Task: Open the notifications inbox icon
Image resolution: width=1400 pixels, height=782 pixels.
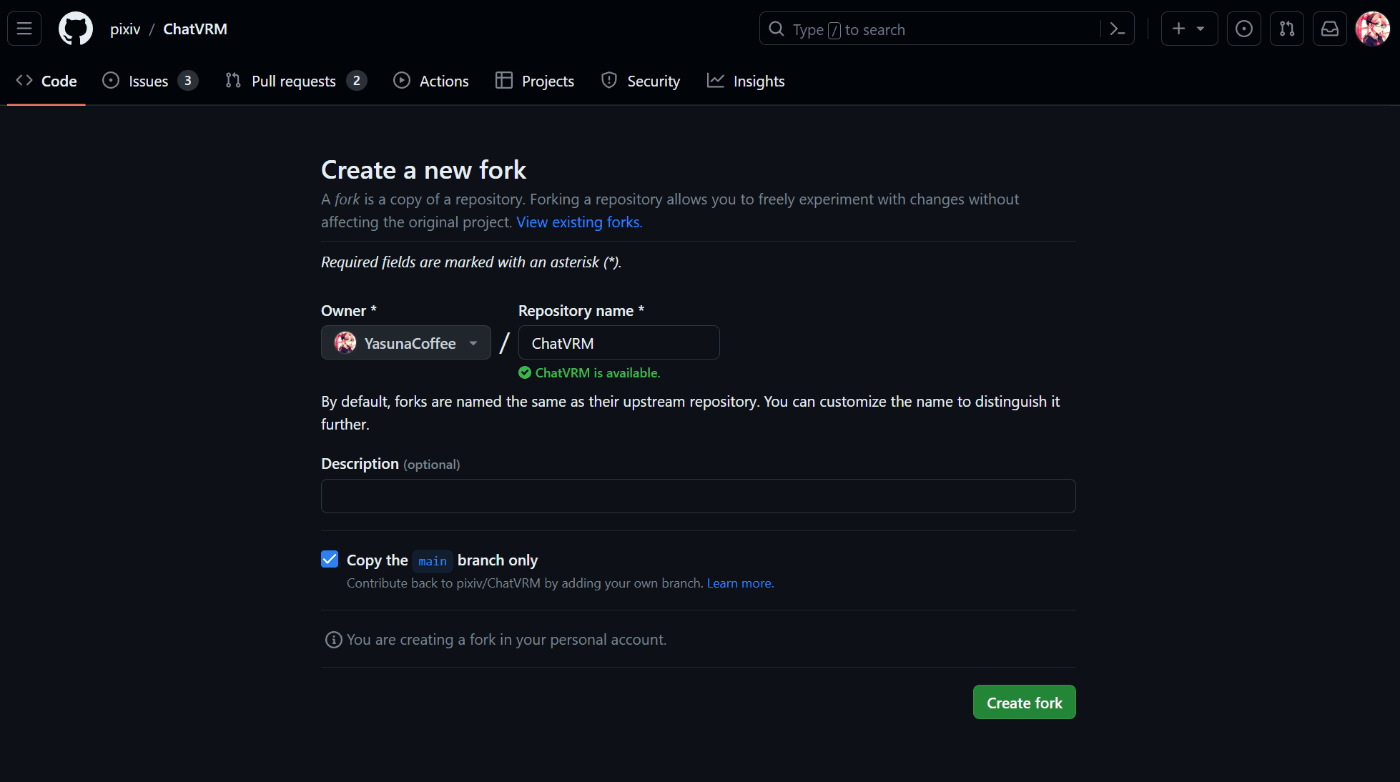Action: click(x=1330, y=29)
